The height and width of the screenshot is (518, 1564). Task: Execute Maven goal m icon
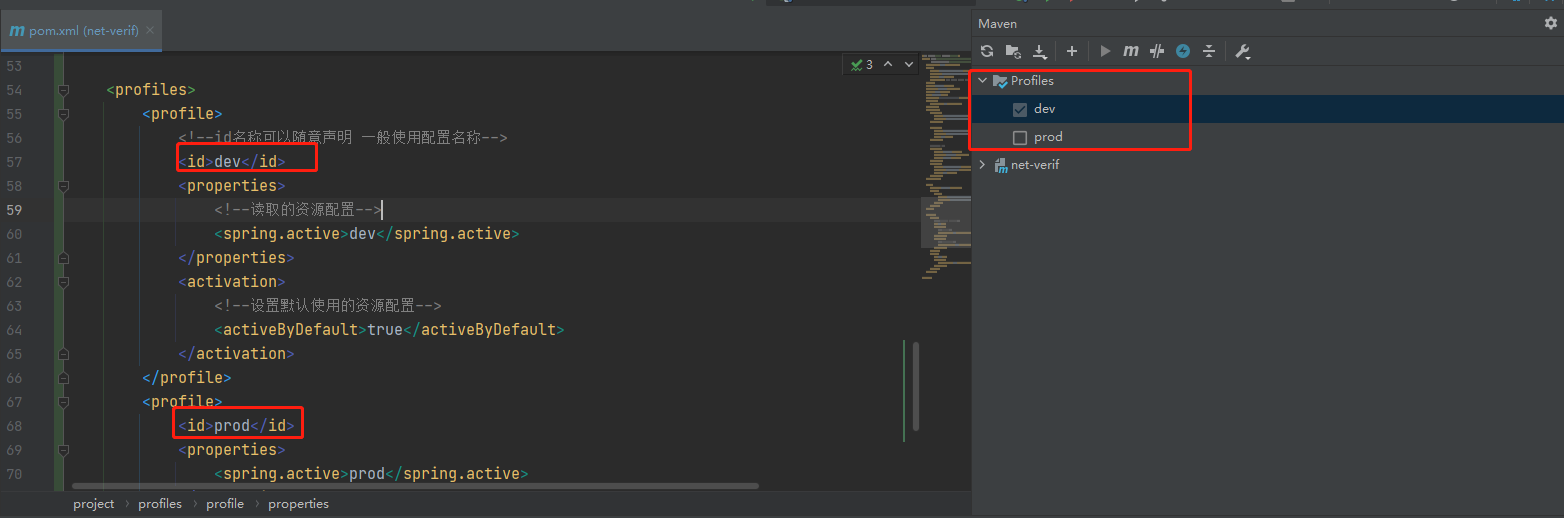click(1131, 51)
